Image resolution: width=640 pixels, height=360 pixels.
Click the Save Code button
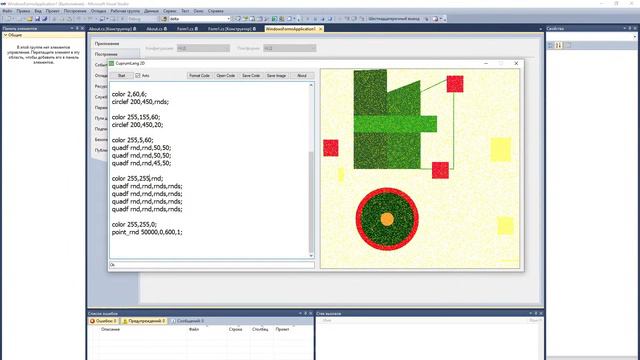pos(251,76)
